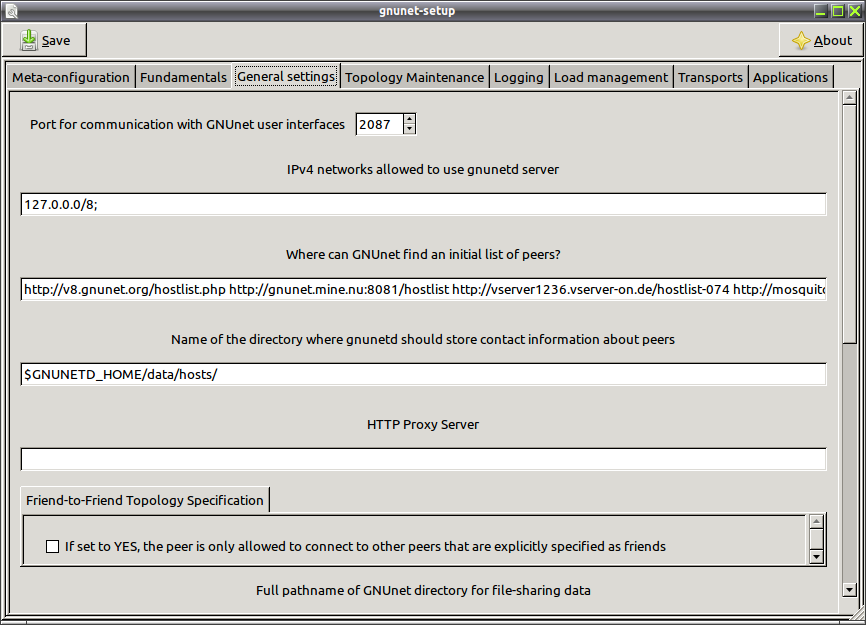Click the label about storing contact information about peers

[x=423, y=340]
